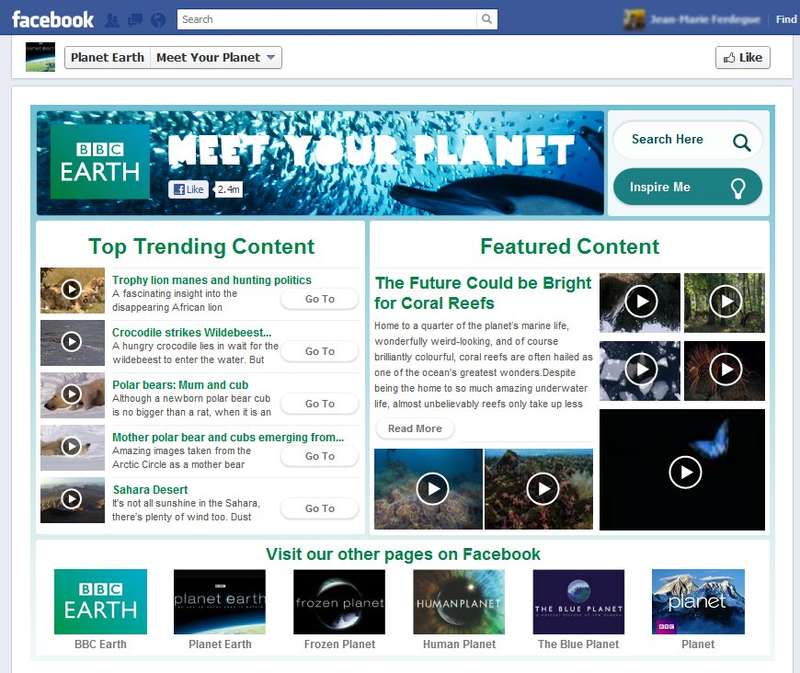
Task: Open the Planet Earth page logo tile
Action: tap(220, 602)
